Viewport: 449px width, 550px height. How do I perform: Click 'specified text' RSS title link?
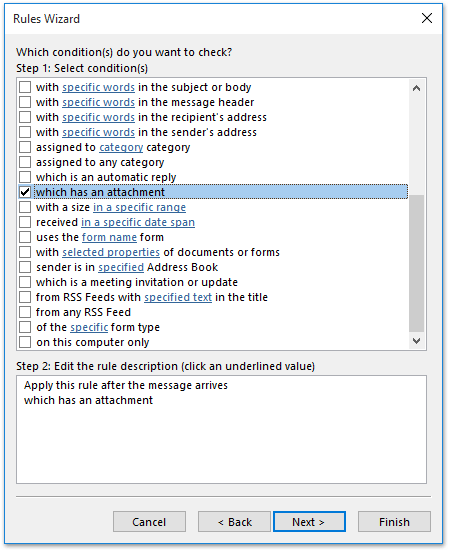point(178,297)
